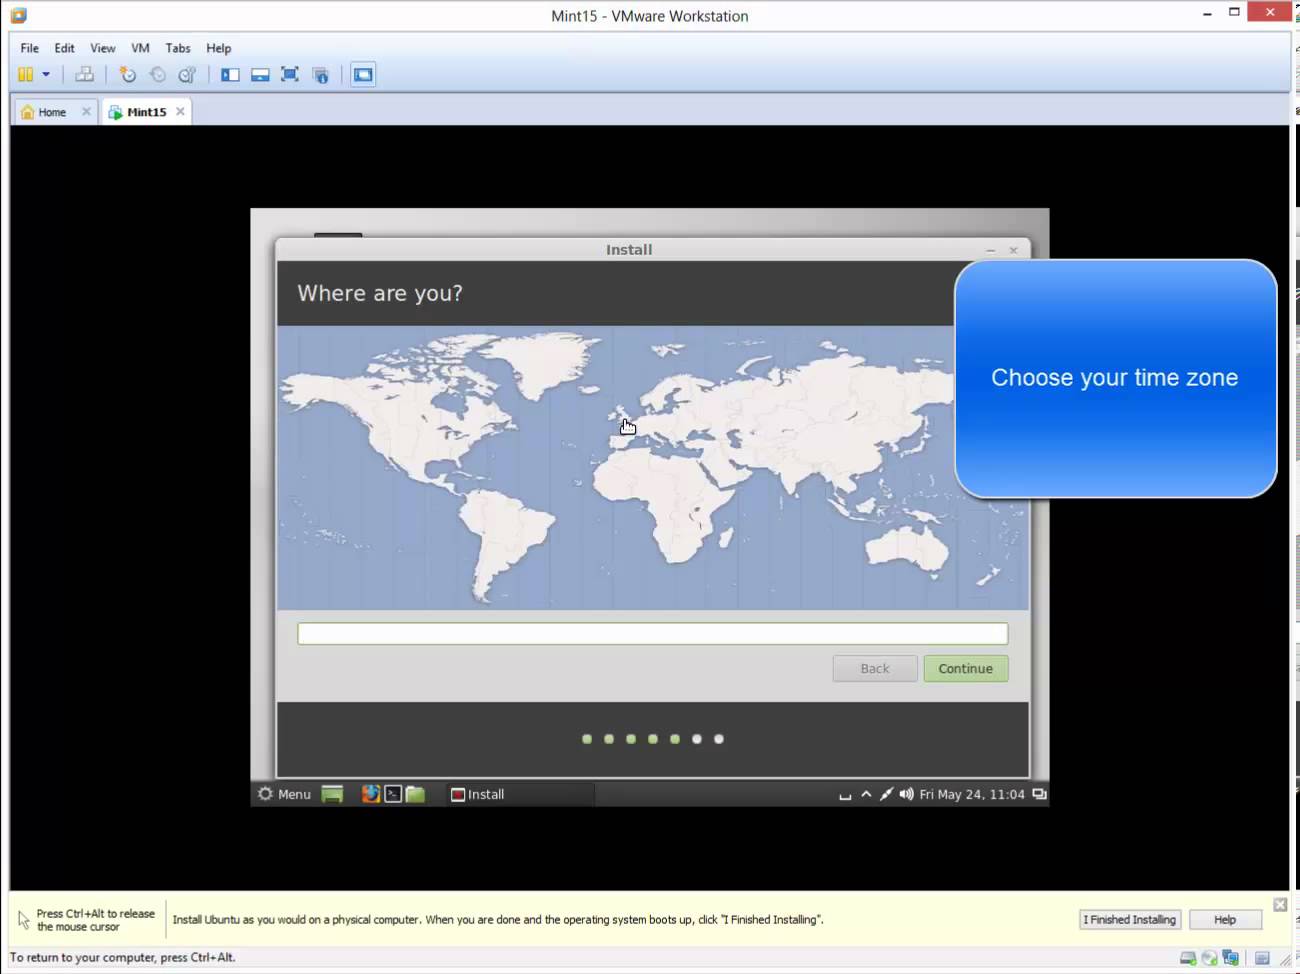Click the volume icon in Mint panel
Viewport: 1300px width, 974px height.
click(x=906, y=794)
